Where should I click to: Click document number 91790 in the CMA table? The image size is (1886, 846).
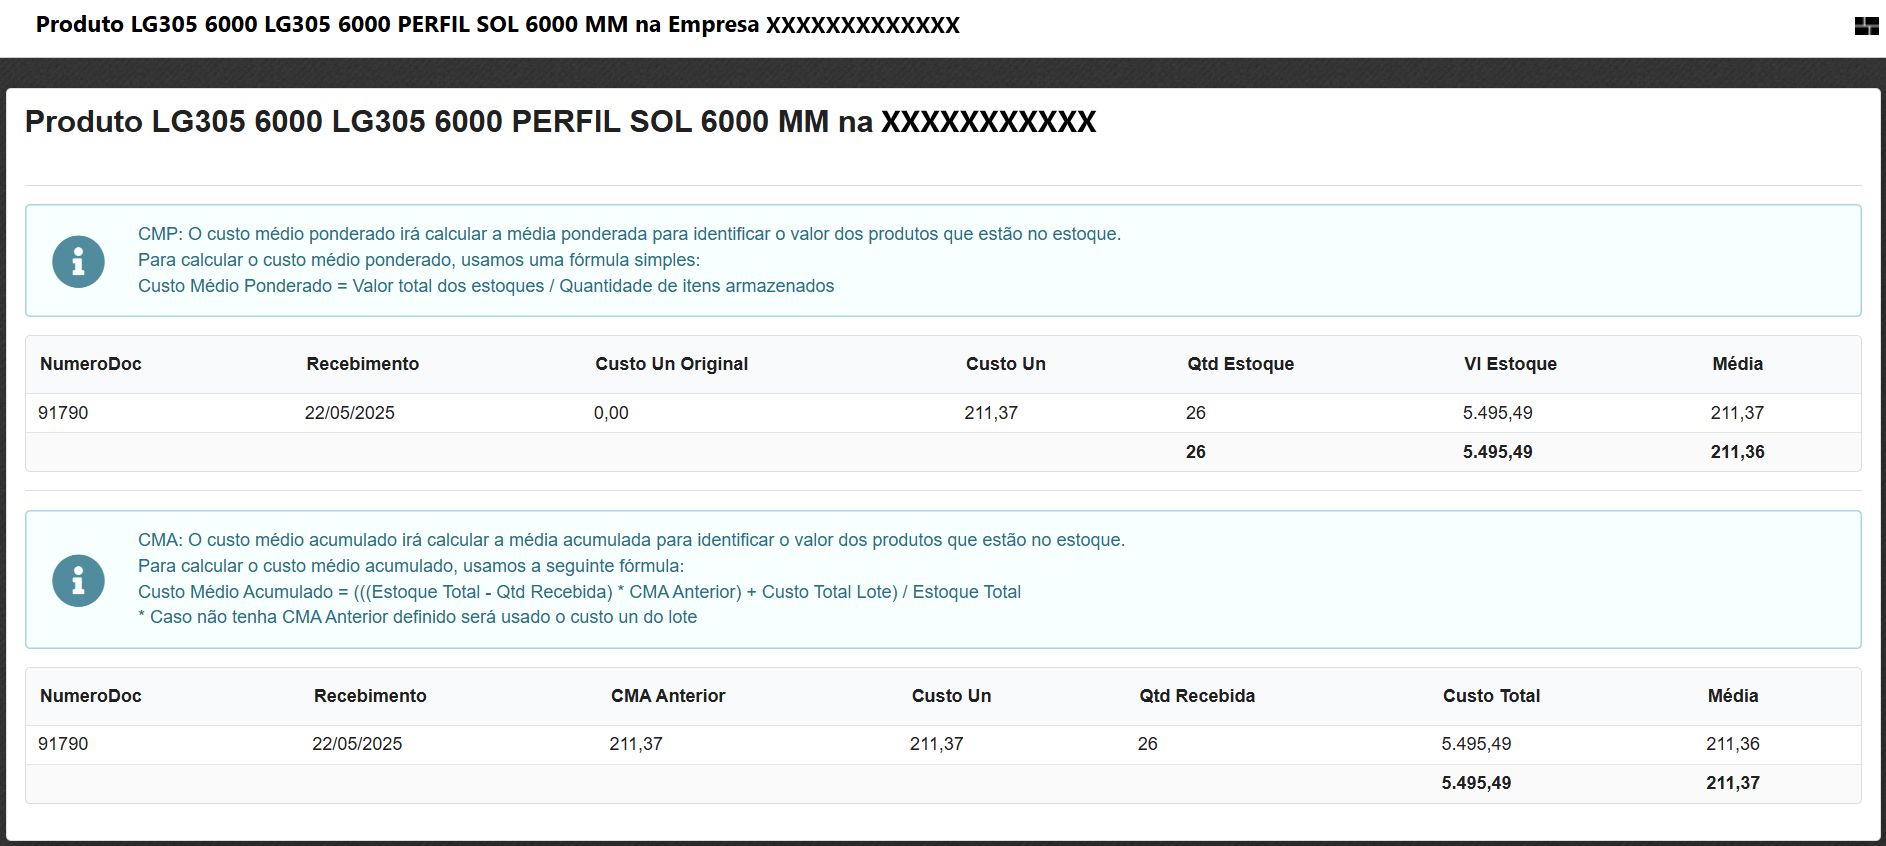click(63, 744)
